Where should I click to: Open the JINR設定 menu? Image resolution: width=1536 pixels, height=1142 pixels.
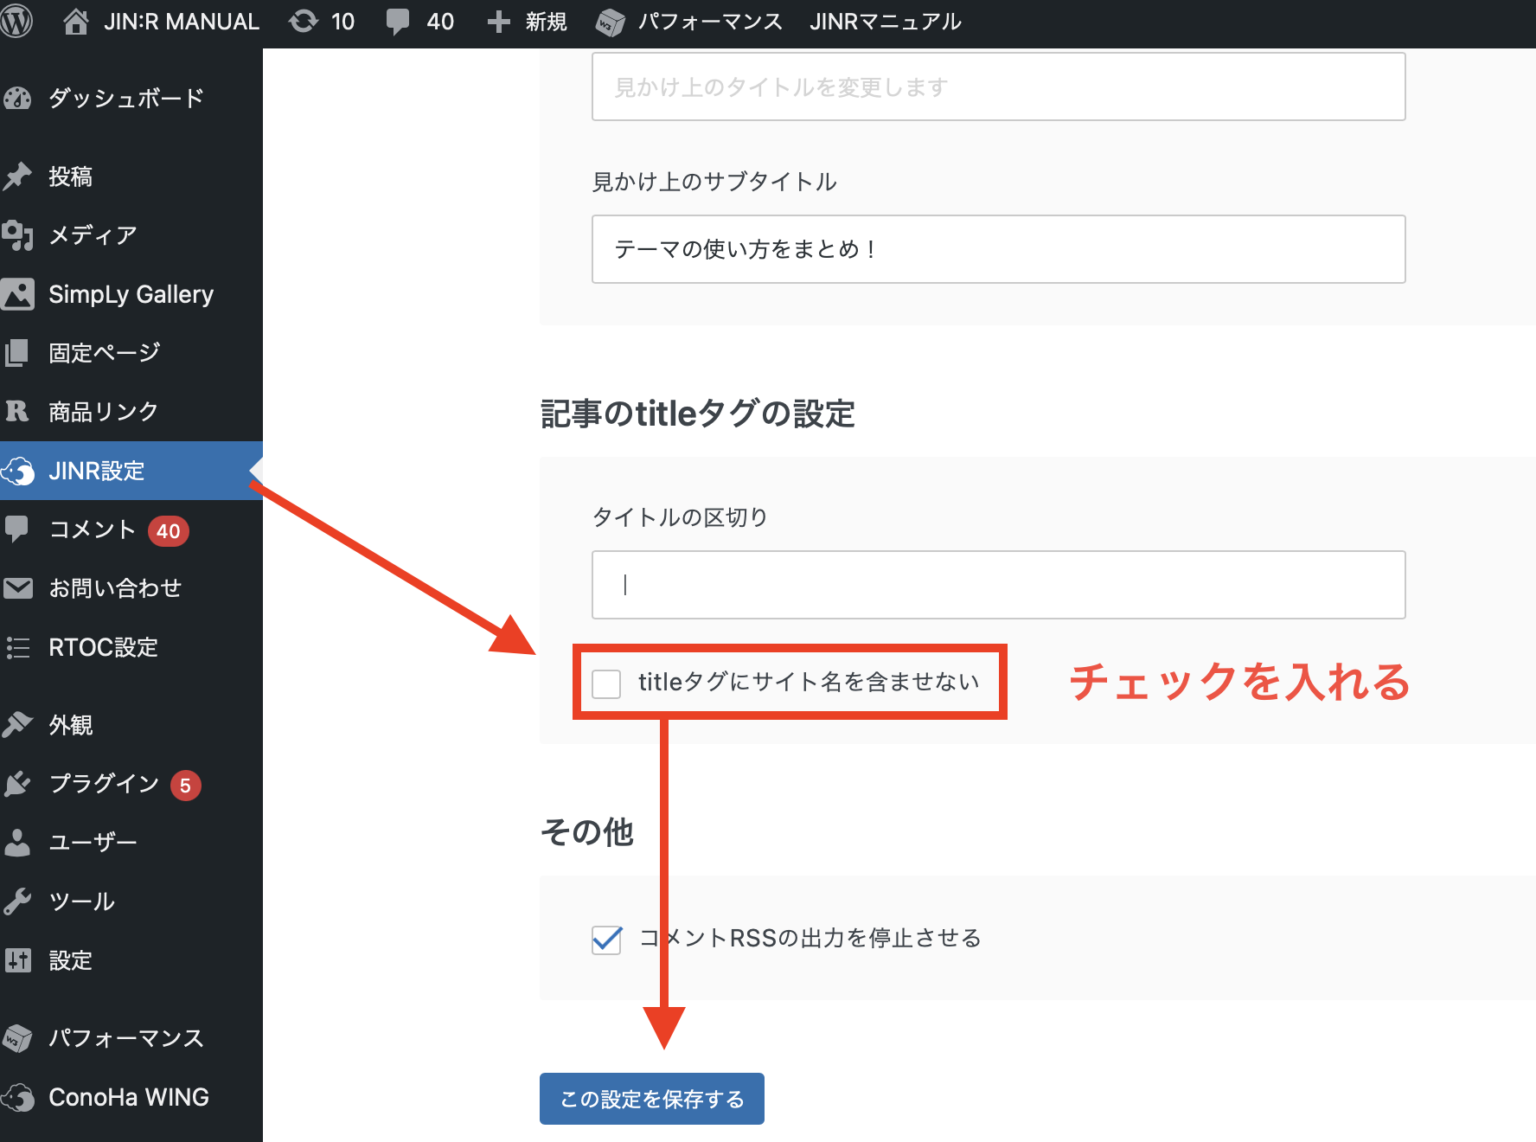pos(97,471)
